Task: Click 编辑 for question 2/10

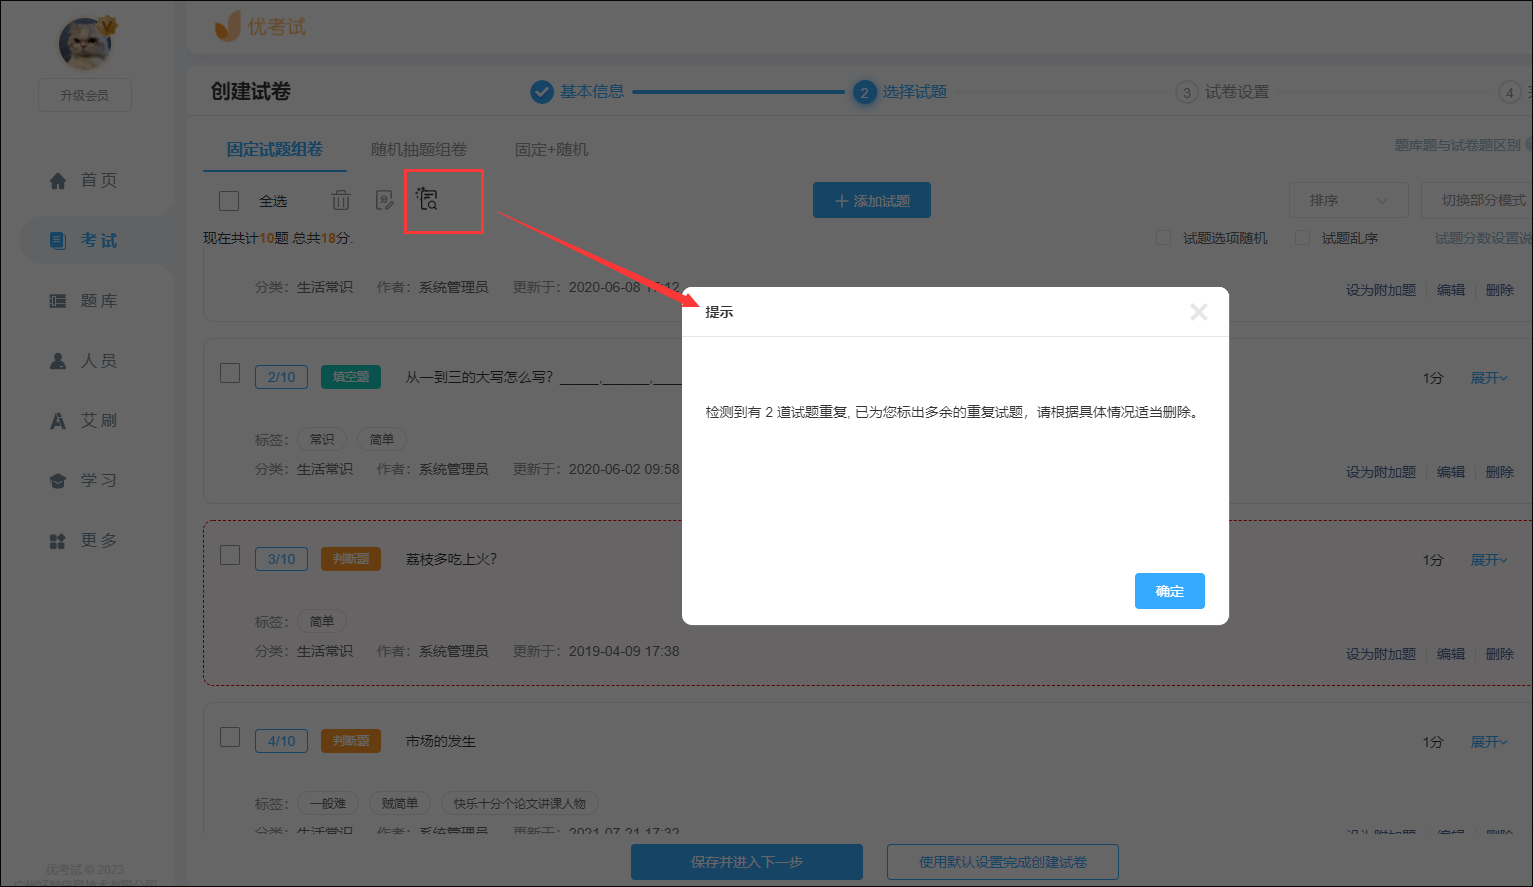Action: click(1451, 472)
